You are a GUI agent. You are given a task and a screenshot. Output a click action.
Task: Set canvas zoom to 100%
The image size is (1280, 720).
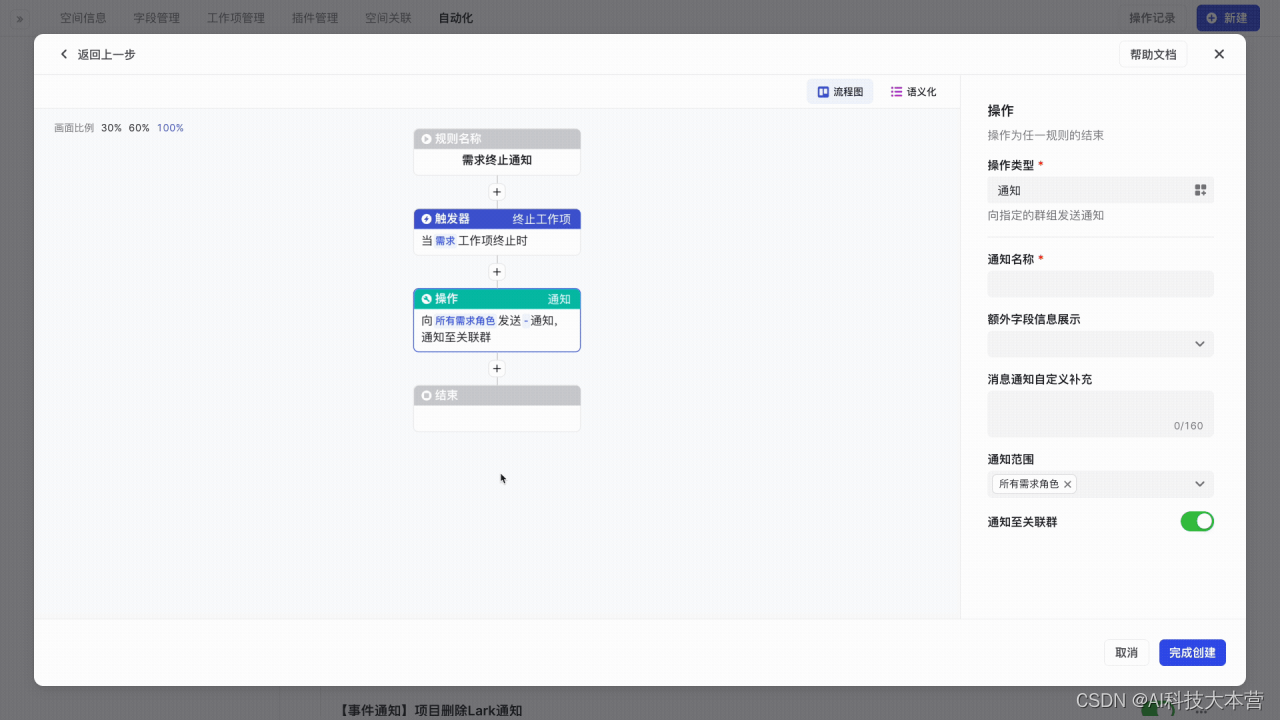point(170,128)
